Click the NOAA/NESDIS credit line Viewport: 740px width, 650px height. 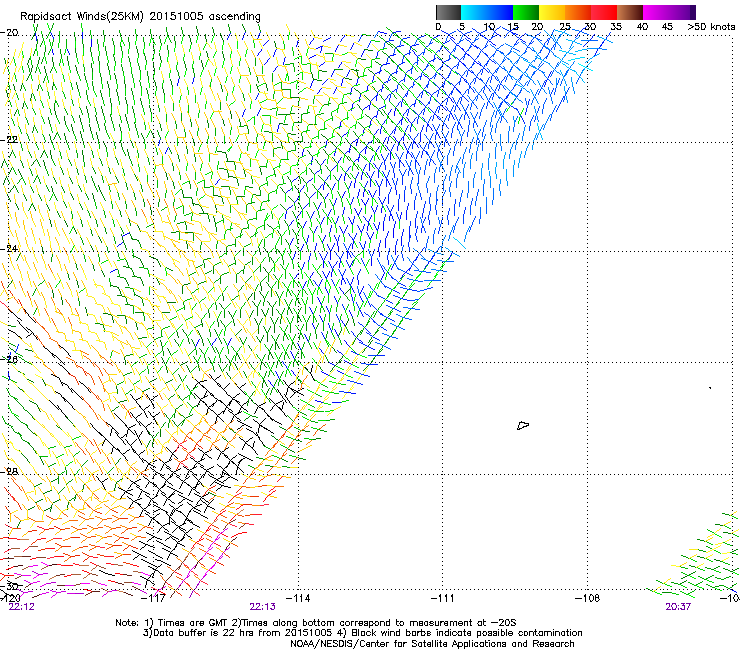tap(432, 644)
